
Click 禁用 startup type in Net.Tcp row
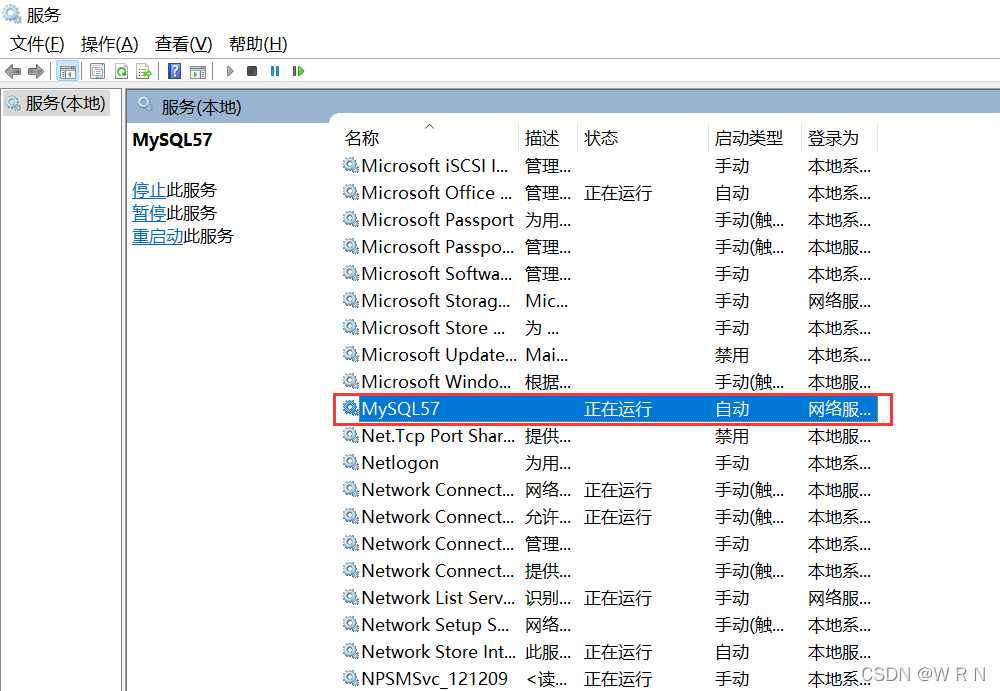tap(732, 436)
